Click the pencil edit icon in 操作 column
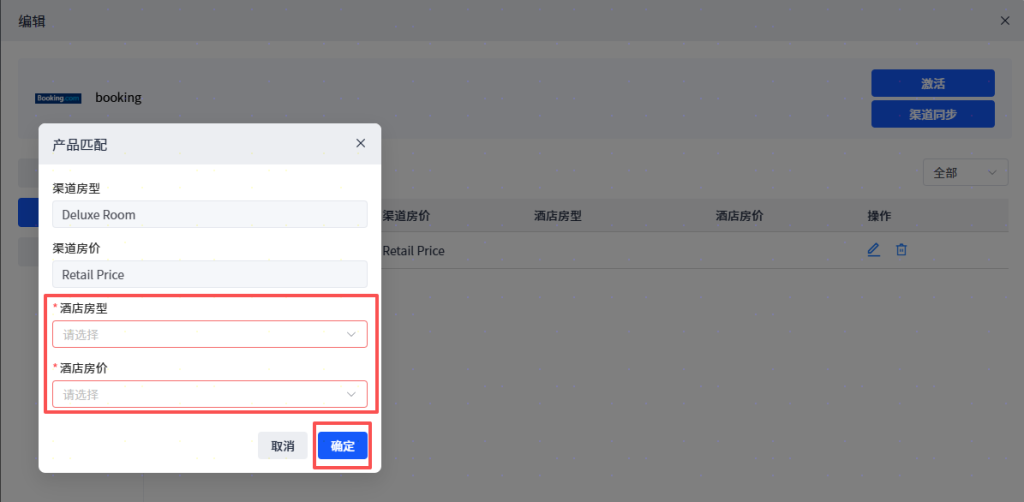This screenshot has width=1024, height=502. (873, 250)
